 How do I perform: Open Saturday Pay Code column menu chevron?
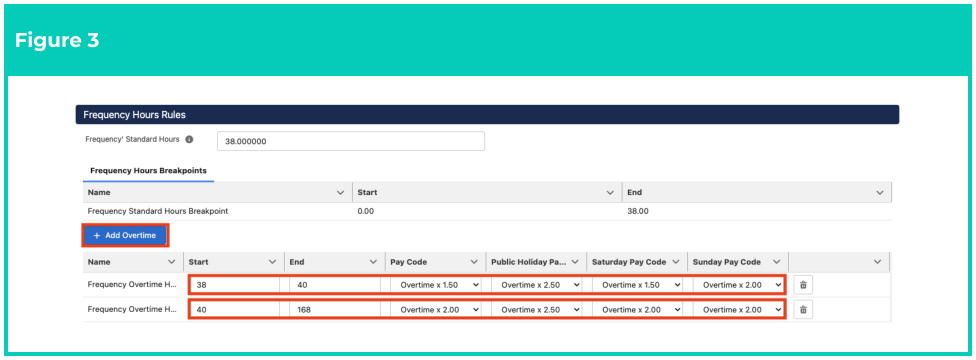click(x=675, y=262)
